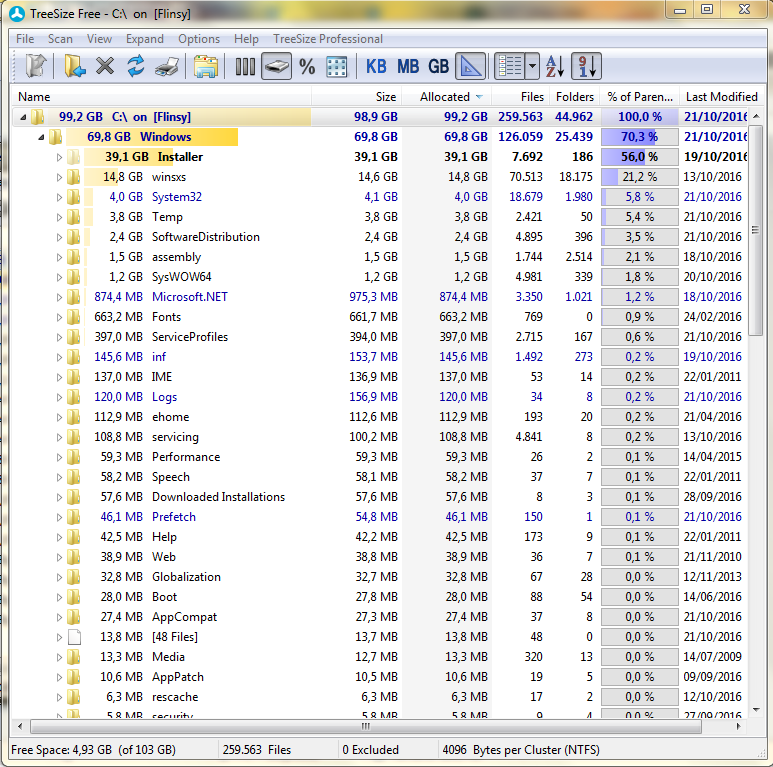
Task: Show cluster grid view icon
Action: (x=337, y=66)
